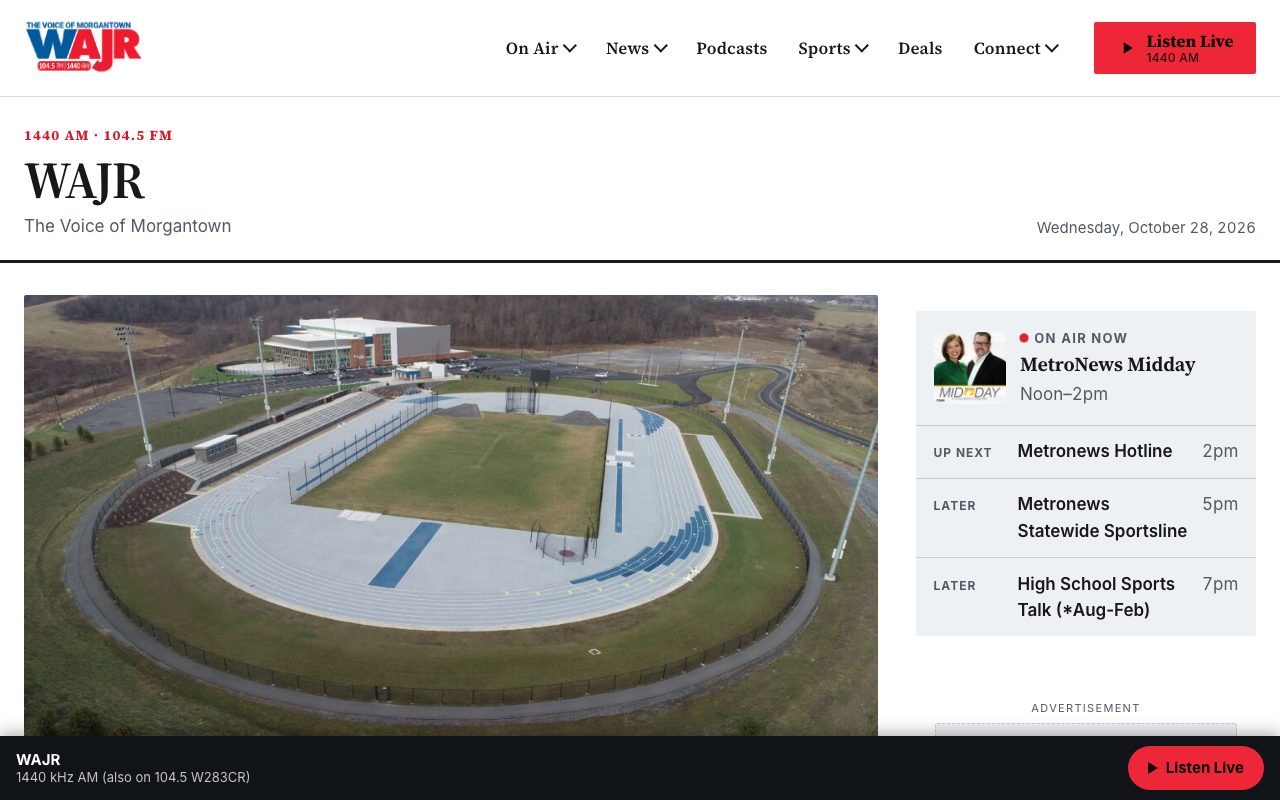Click the date 'Wednesday, October 28, 2026'
This screenshot has width=1280, height=800.
pyautogui.click(x=1146, y=228)
